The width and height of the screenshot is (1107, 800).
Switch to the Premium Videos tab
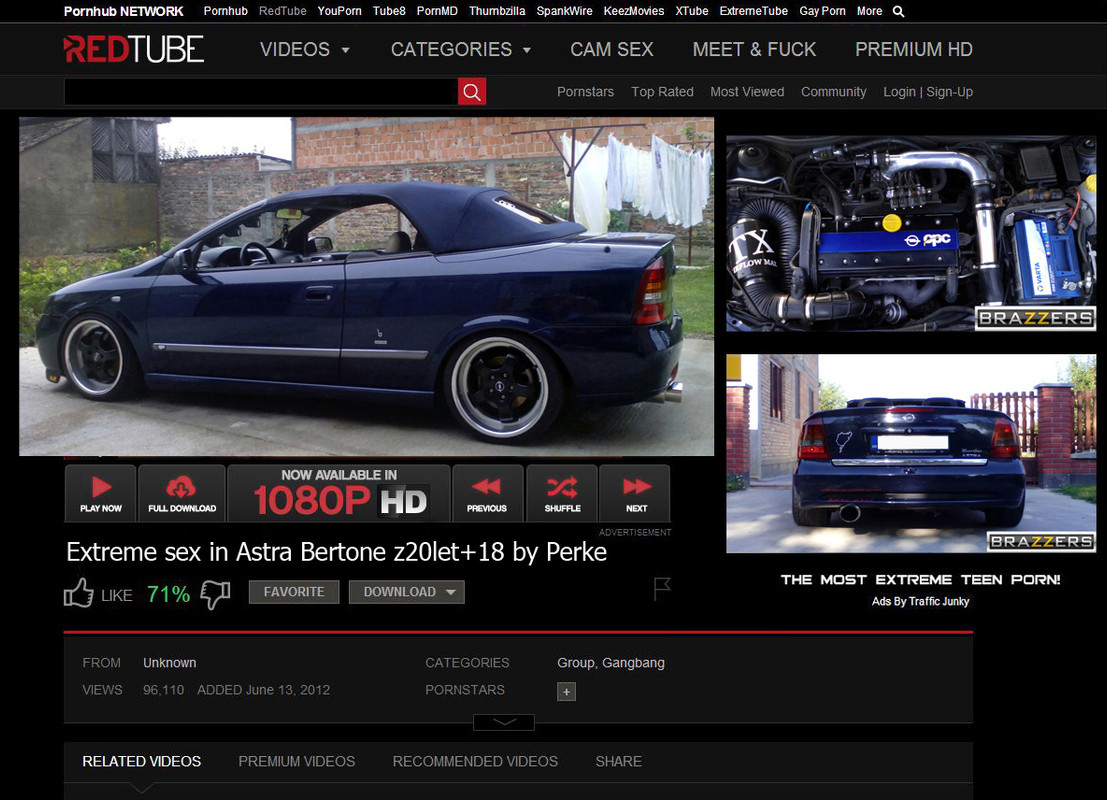click(x=297, y=761)
